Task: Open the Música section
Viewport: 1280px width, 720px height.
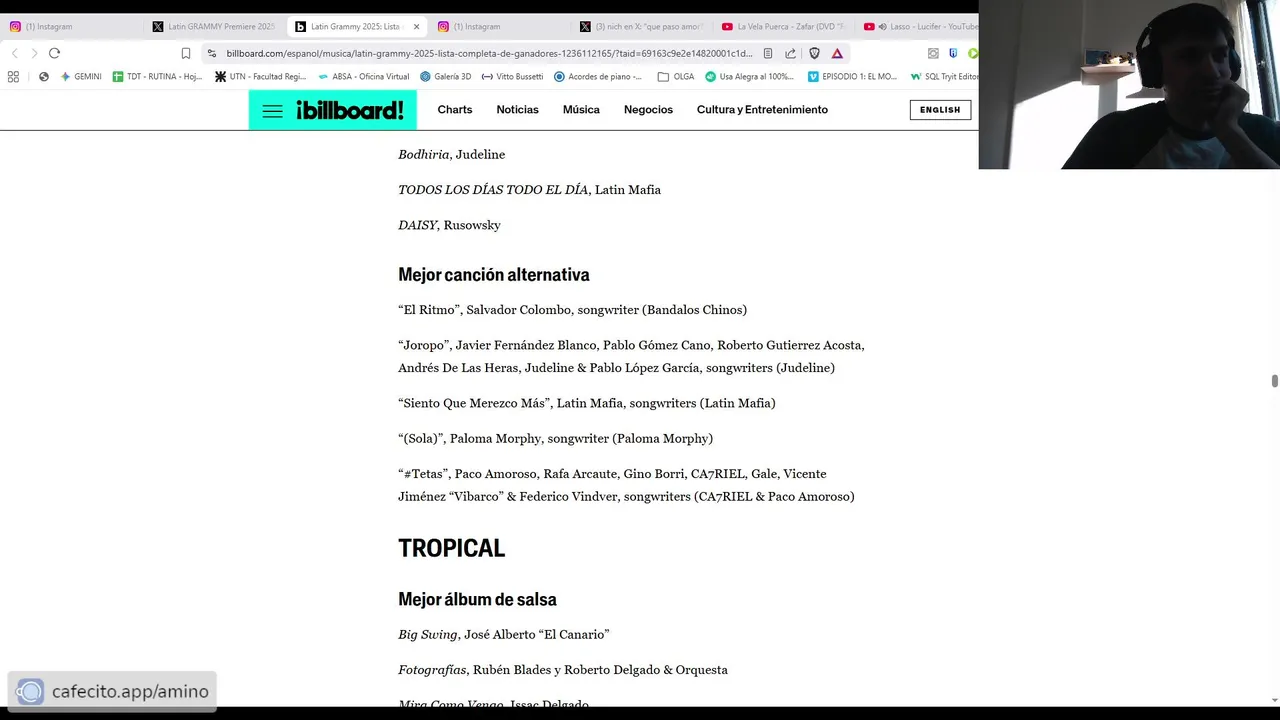Action: tap(581, 110)
